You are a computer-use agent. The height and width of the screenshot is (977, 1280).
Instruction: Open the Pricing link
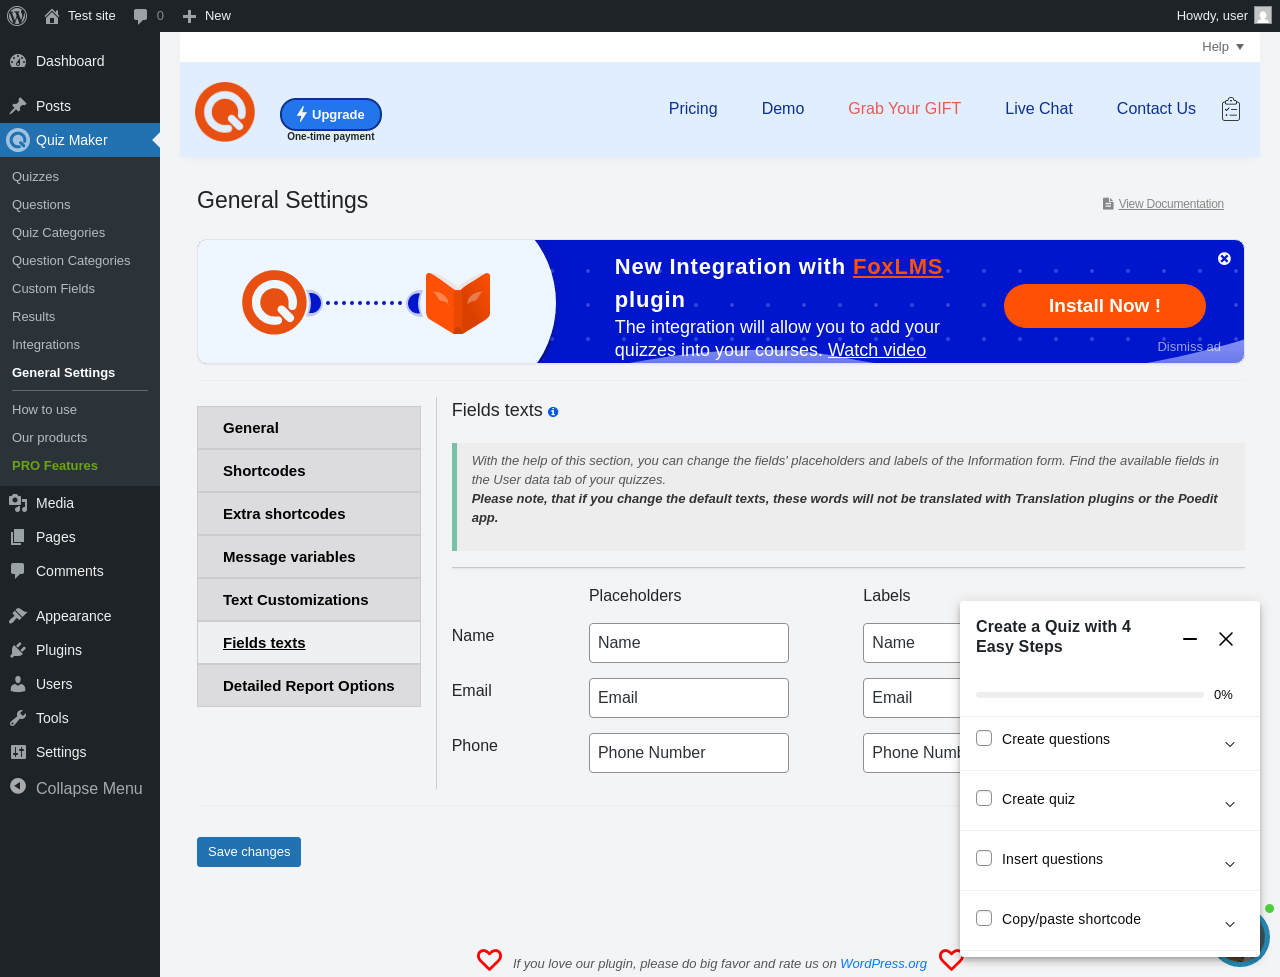[693, 109]
